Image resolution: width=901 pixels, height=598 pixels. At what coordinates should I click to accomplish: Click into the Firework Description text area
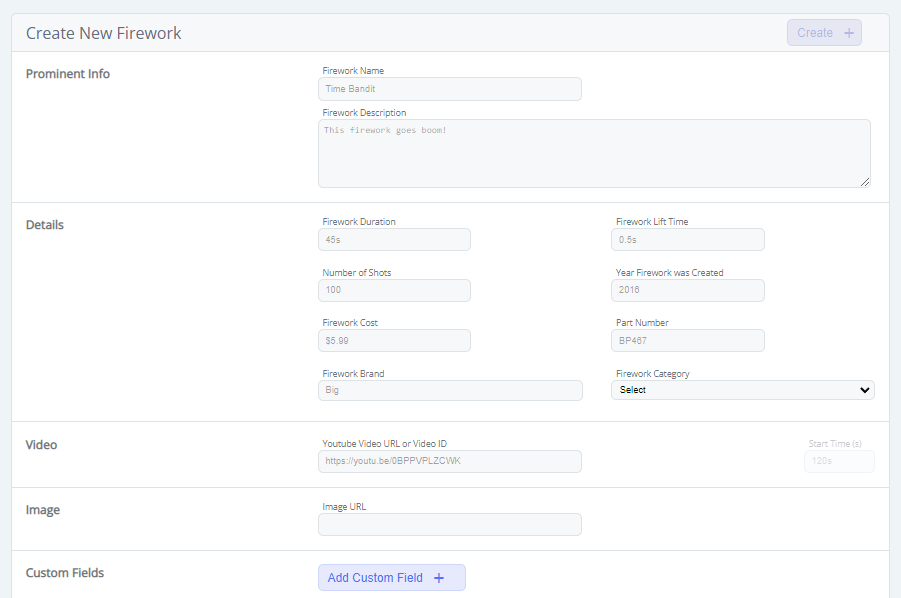[x=593, y=153]
